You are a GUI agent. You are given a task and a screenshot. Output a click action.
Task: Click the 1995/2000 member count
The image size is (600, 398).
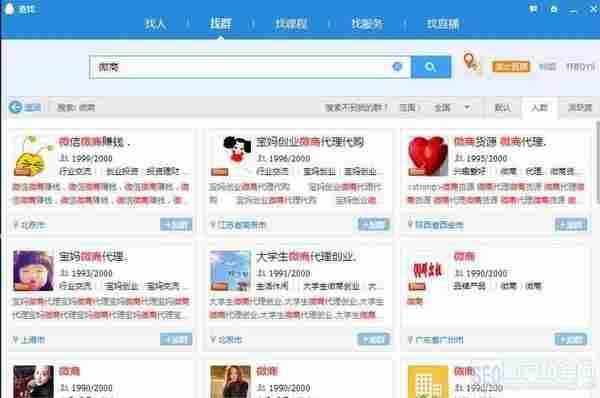[x=486, y=158]
